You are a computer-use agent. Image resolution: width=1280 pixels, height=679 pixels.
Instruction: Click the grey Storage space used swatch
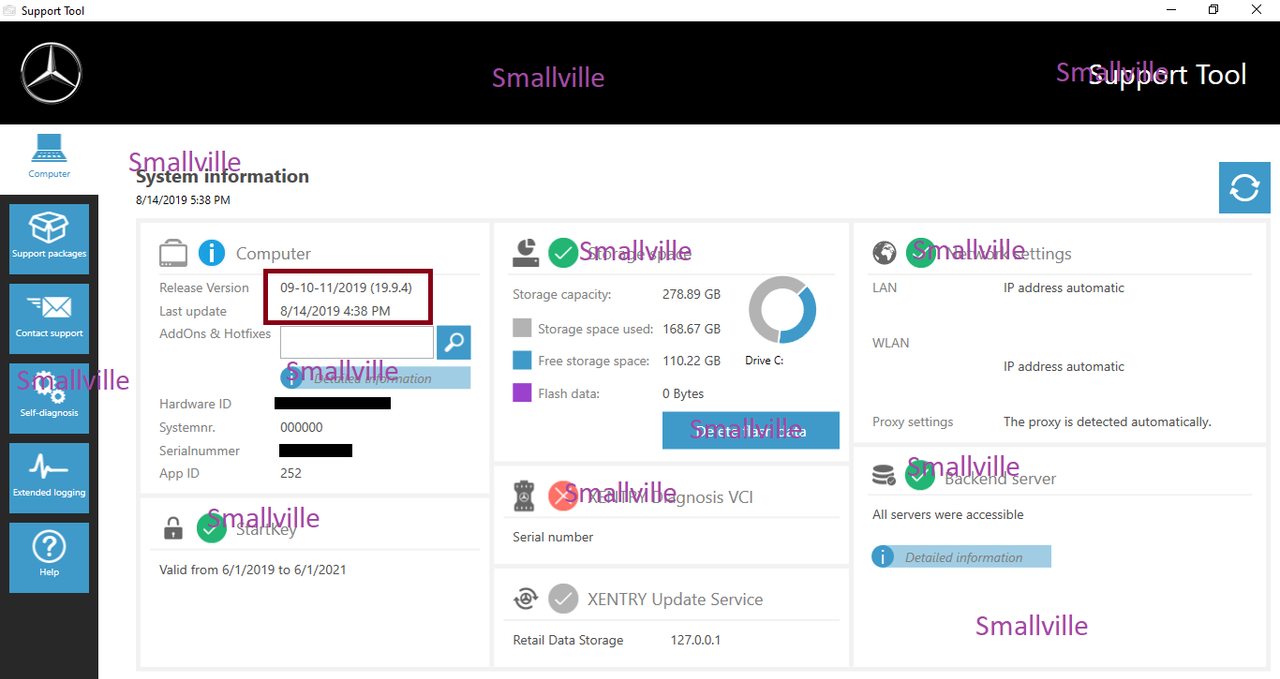(522, 328)
